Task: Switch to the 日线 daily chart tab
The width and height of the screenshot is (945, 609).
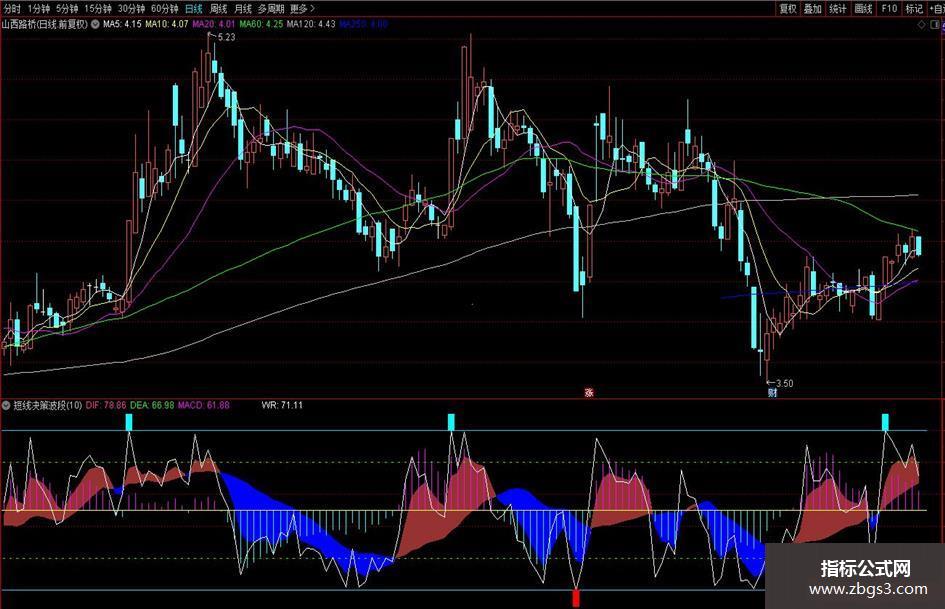Action: [x=193, y=8]
